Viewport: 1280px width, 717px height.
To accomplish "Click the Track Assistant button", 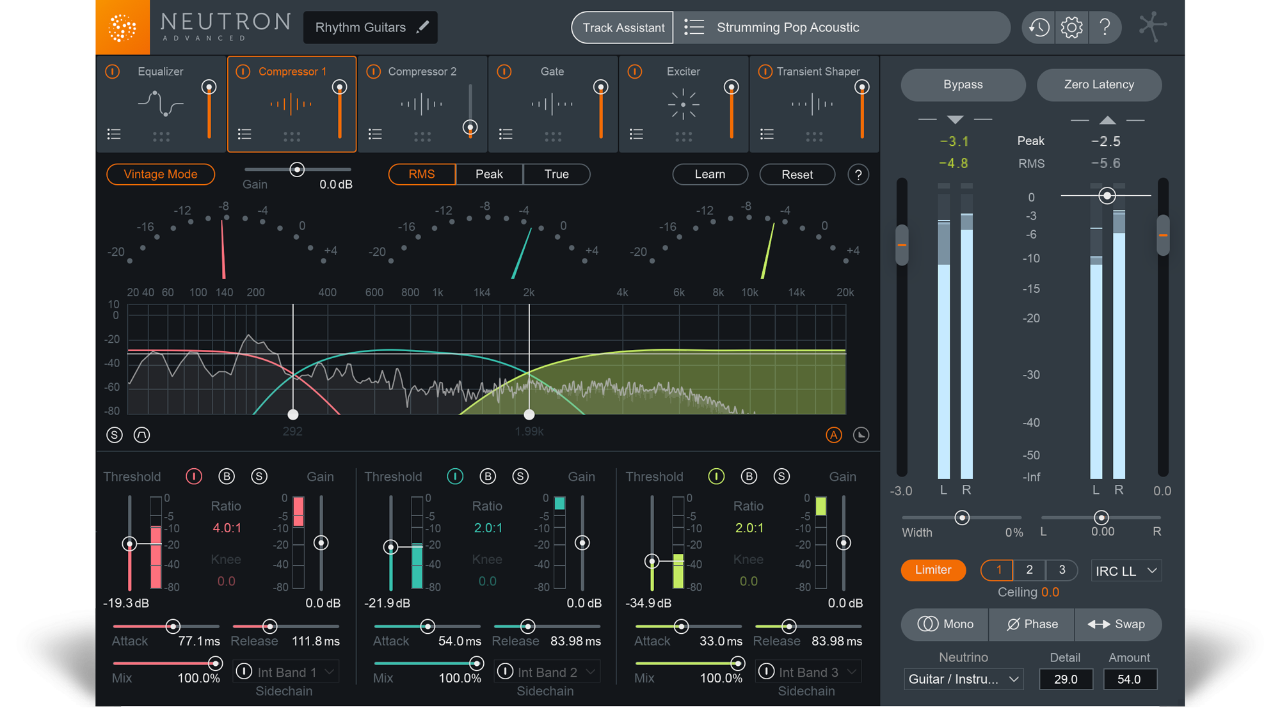I will (x=623, y=28).
